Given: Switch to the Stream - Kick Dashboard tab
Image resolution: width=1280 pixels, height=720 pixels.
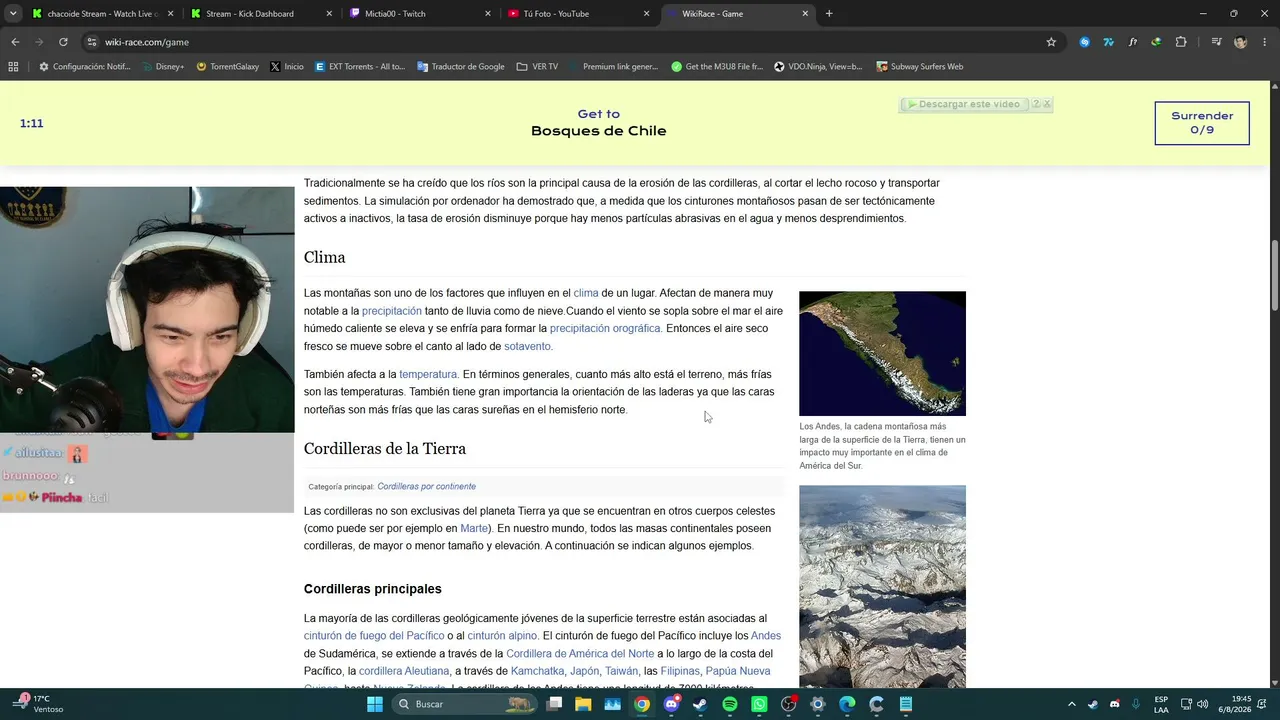Looking at the screenshot, I should [x=260, y=14].
